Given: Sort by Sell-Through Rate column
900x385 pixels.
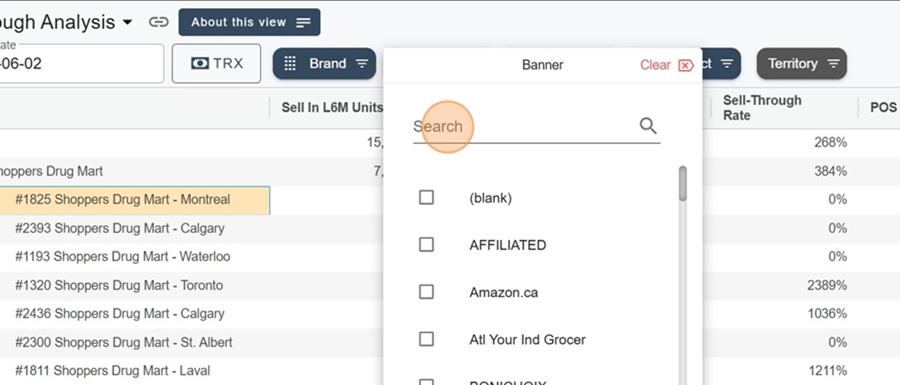Looking at the screenshot, I should [x=762, y=108].
